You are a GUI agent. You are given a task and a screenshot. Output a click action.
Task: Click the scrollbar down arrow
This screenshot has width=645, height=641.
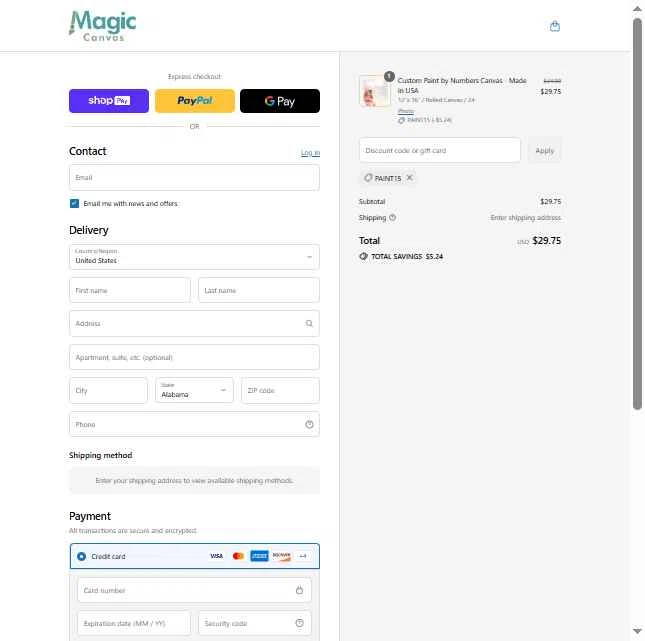[x=637, y=631]
